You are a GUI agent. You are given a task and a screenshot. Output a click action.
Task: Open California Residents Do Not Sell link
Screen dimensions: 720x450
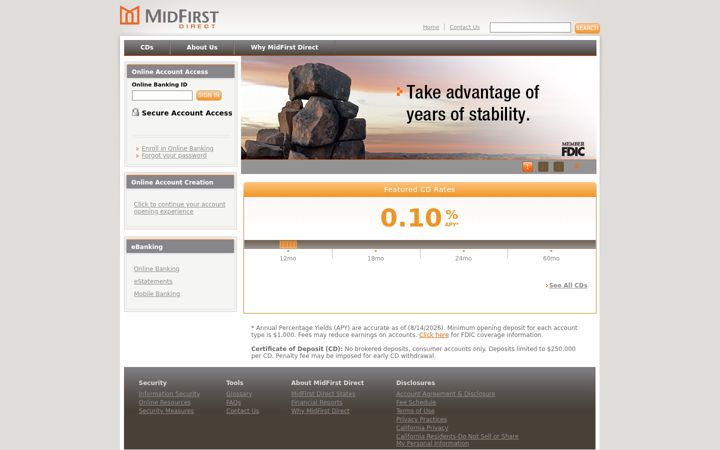pos(457,439)
